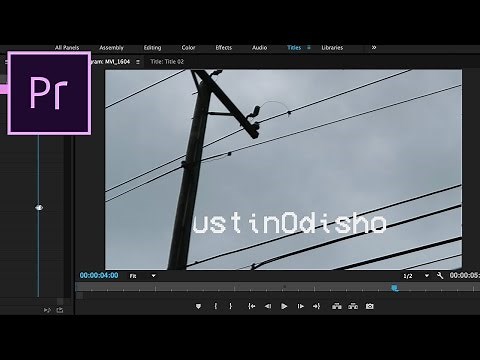Image resolution: width=480 pixels, height=360 pixels.
Task: Click the video preview in the program monitor
Action: [x=284, y=169]
